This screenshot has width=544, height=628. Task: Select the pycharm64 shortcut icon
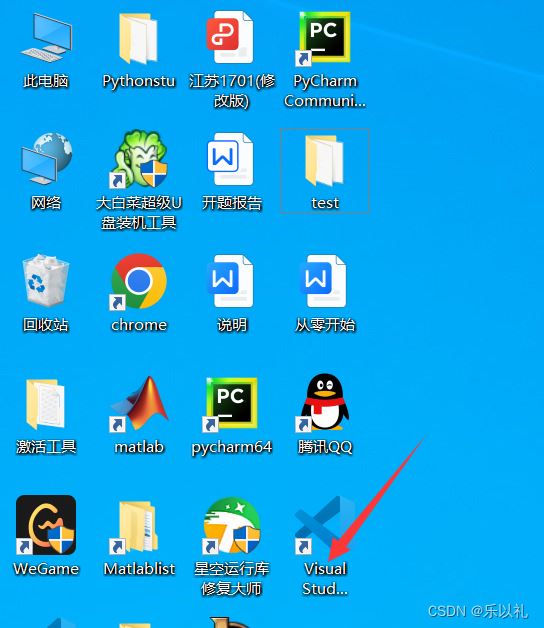(x=231, y=405)
